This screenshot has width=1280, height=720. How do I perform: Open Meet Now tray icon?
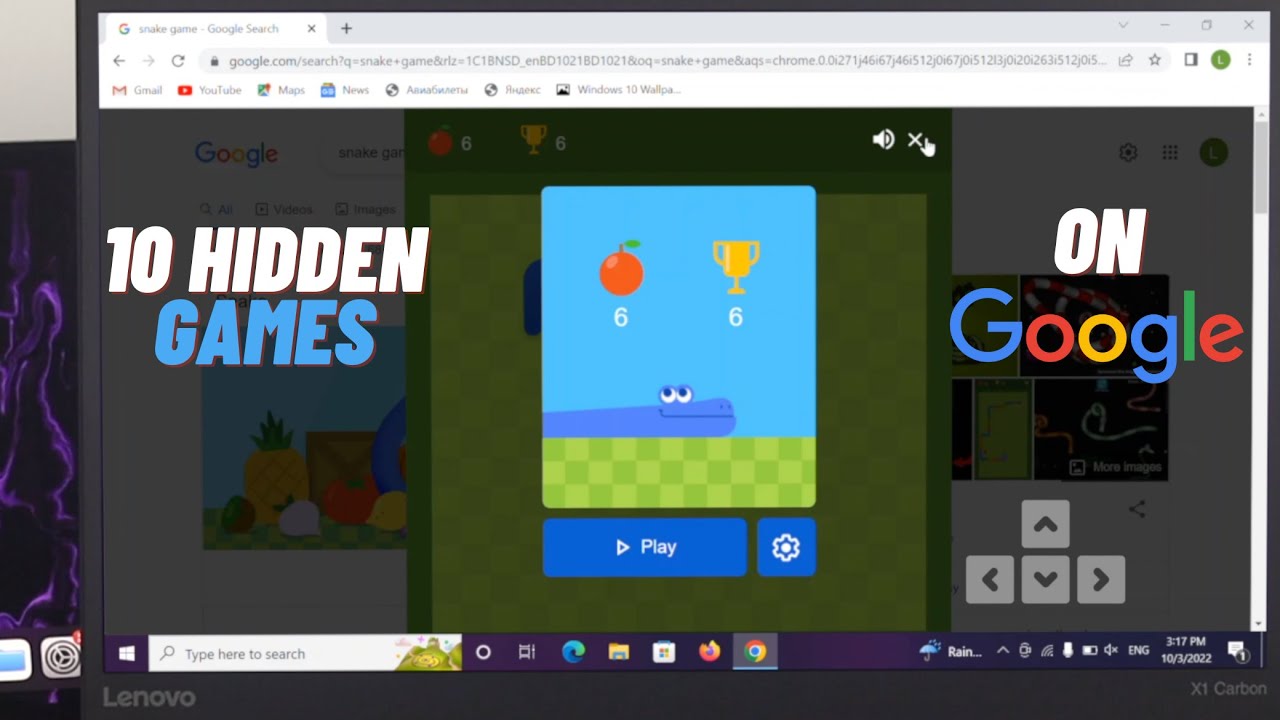[x=1025, y=651]
